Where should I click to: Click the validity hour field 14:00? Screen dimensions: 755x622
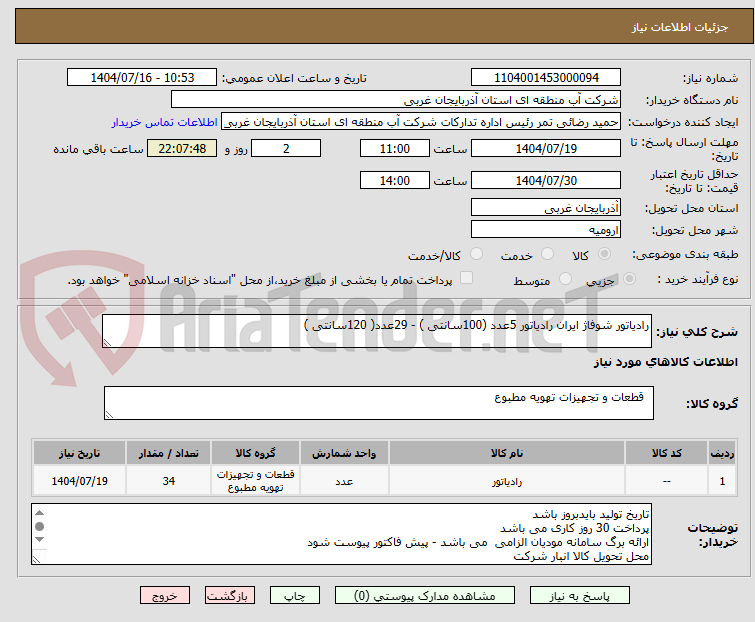(x=395, y=180)
